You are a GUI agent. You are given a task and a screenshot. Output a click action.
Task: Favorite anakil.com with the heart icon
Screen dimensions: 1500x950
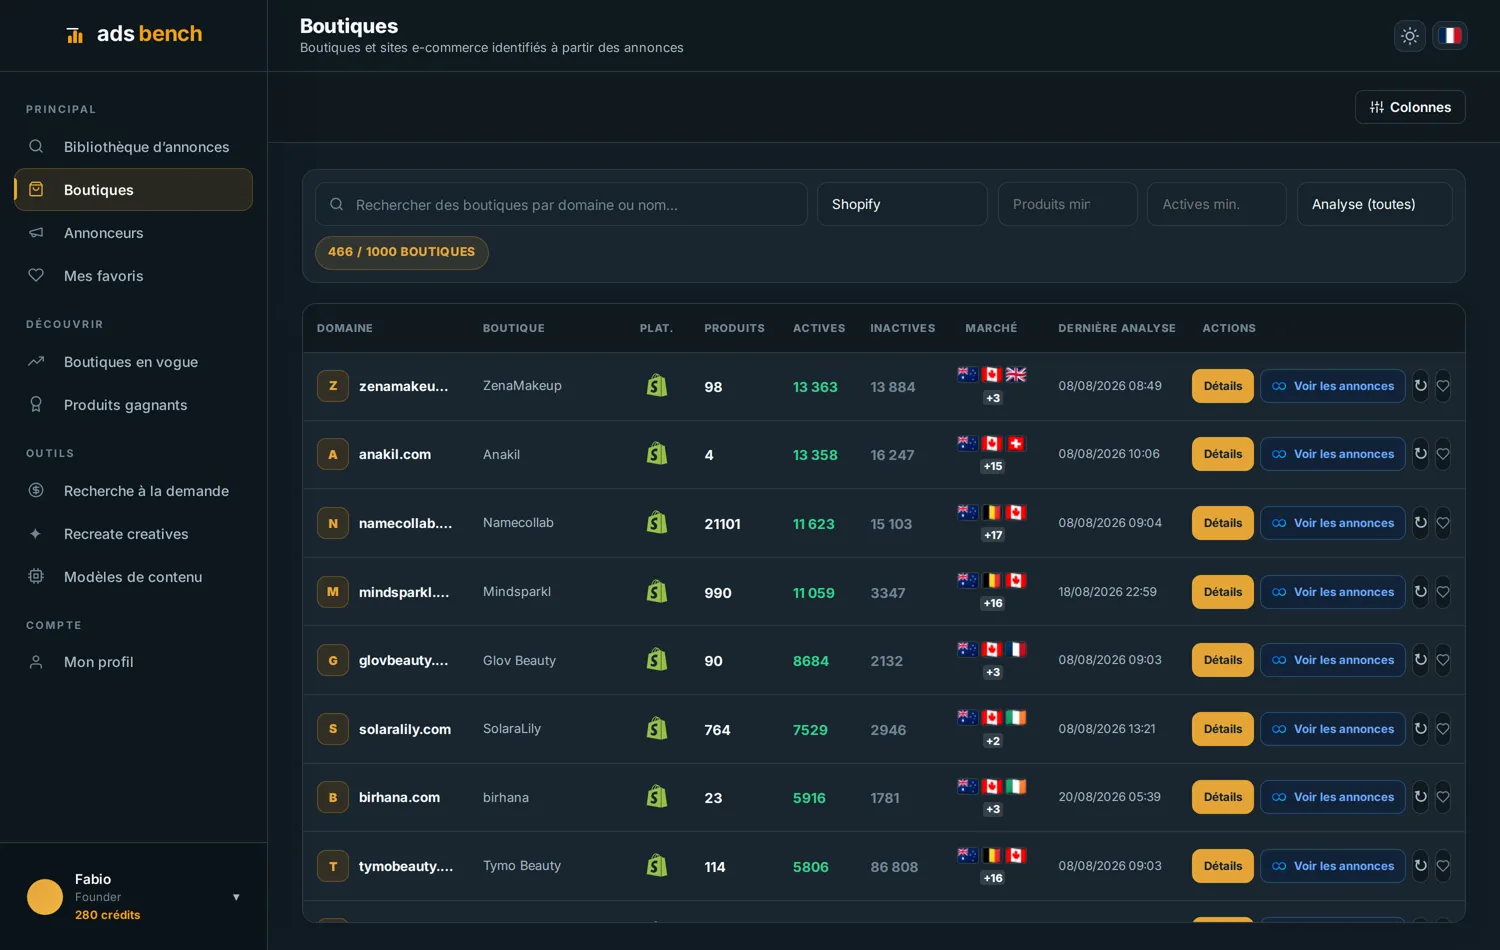[1443, 454]
